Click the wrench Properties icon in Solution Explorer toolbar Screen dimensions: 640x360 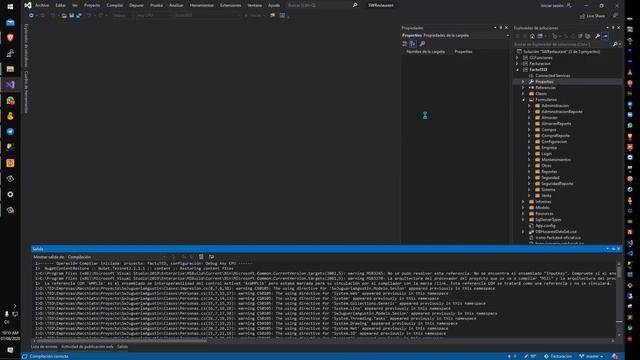598,36
